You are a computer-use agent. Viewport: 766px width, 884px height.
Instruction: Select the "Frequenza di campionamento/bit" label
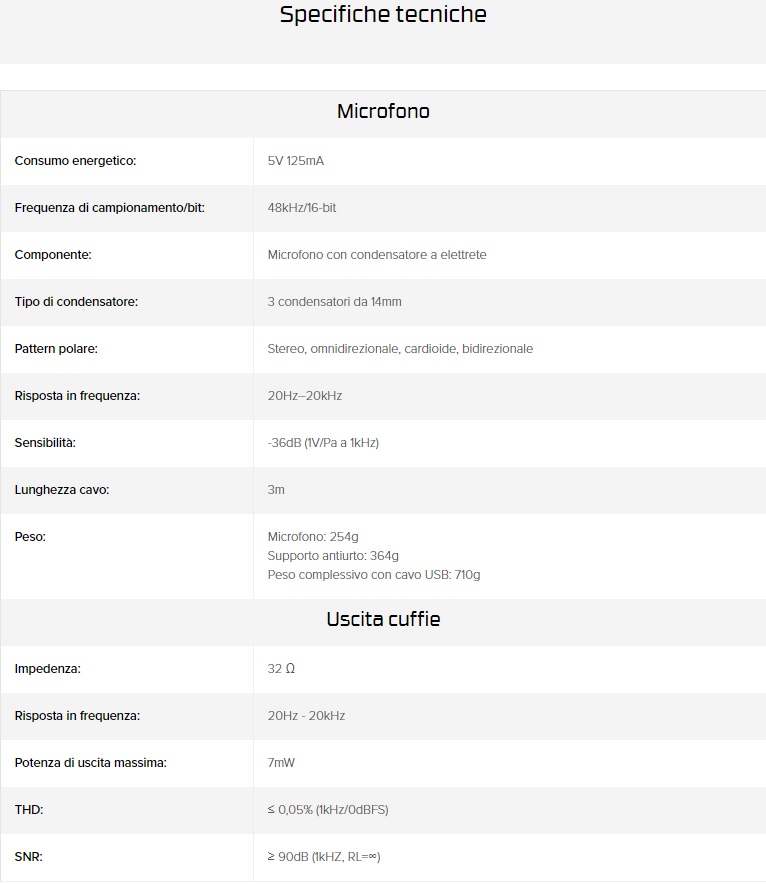point(112,208)
